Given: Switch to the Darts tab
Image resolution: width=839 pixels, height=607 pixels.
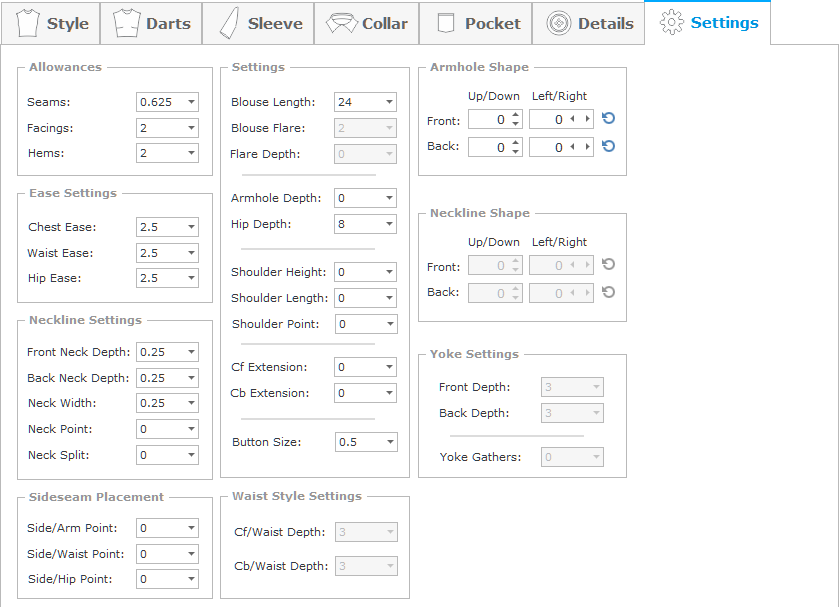Looking at the screenshot, I should coord(152,23).
